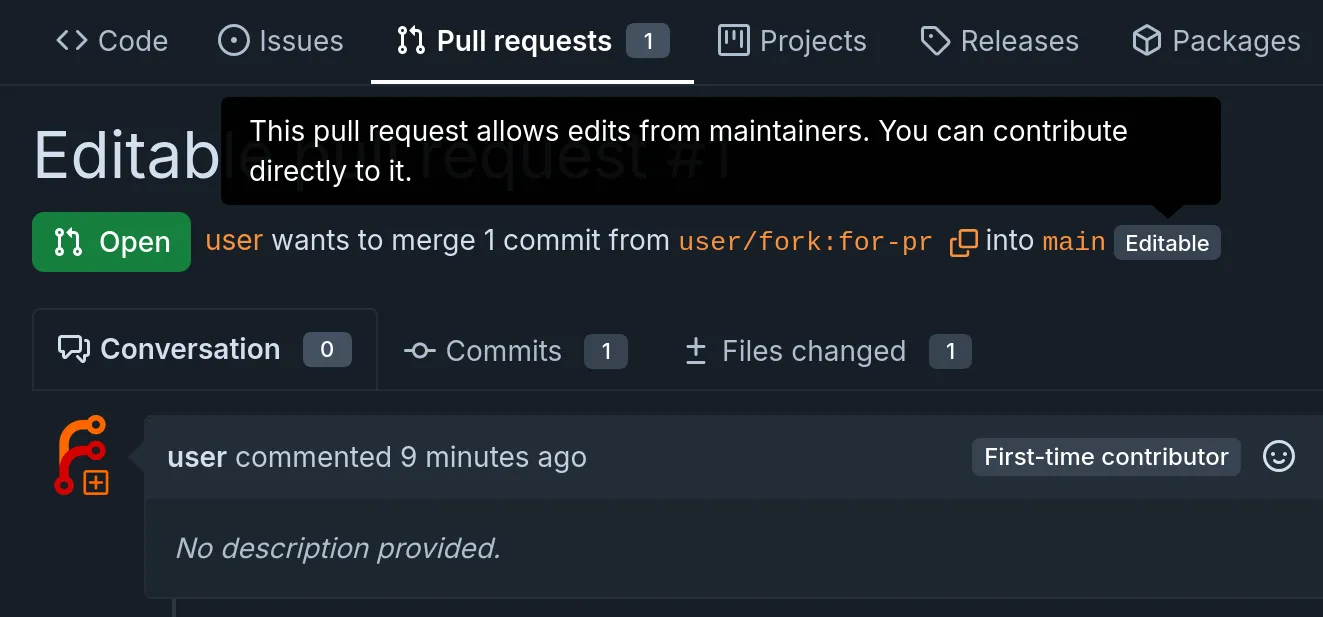
Task: Click the main branch link
Action: pyautogui.click(x=1073, y=240)
